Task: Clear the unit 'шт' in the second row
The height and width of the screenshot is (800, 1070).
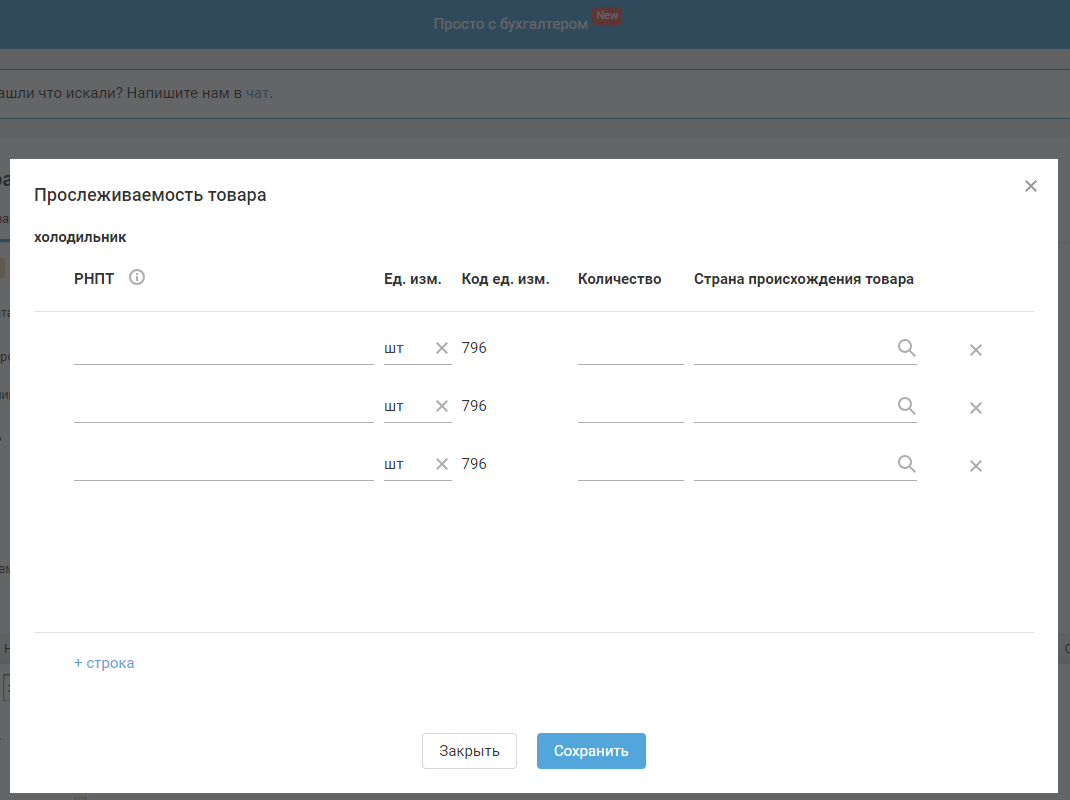Action: (442, 406)
